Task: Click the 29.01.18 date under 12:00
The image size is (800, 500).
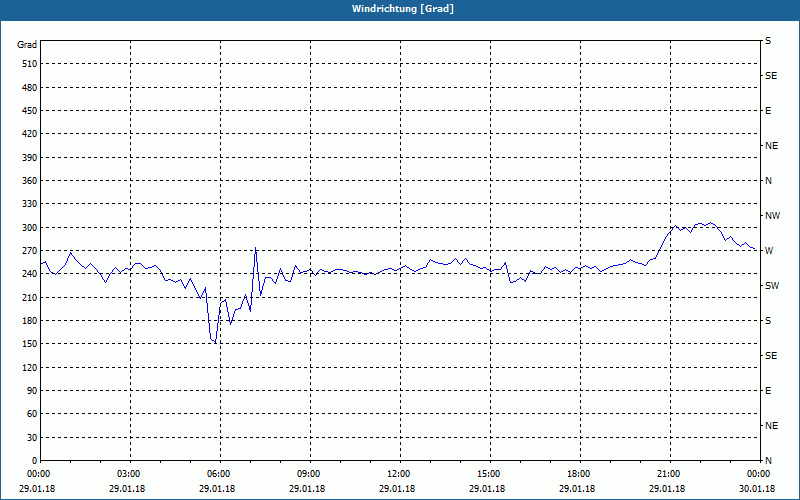Action: point(397,489)
